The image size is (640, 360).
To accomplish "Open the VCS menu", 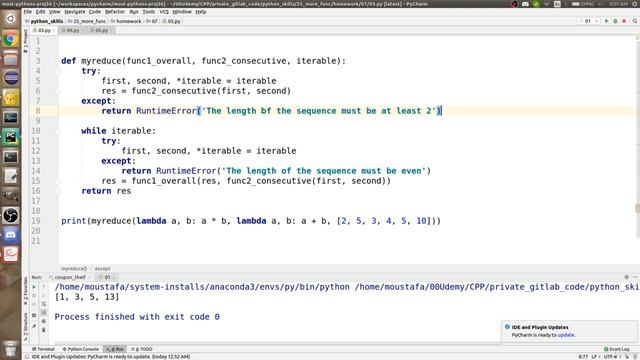I will (164, 12).
